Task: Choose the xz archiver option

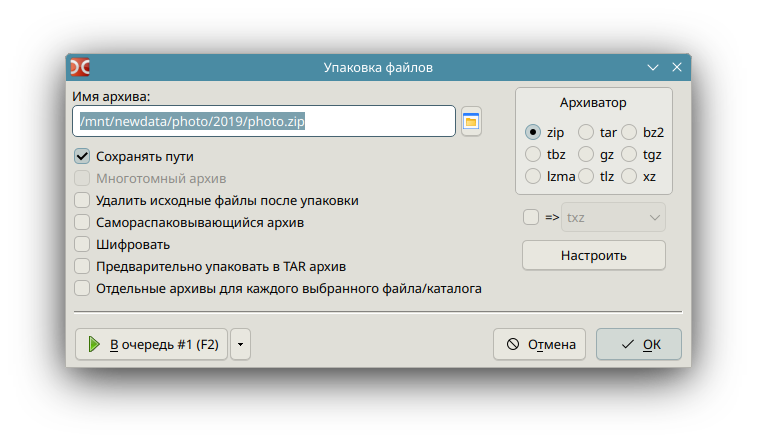Action: [x=629, y=177]
